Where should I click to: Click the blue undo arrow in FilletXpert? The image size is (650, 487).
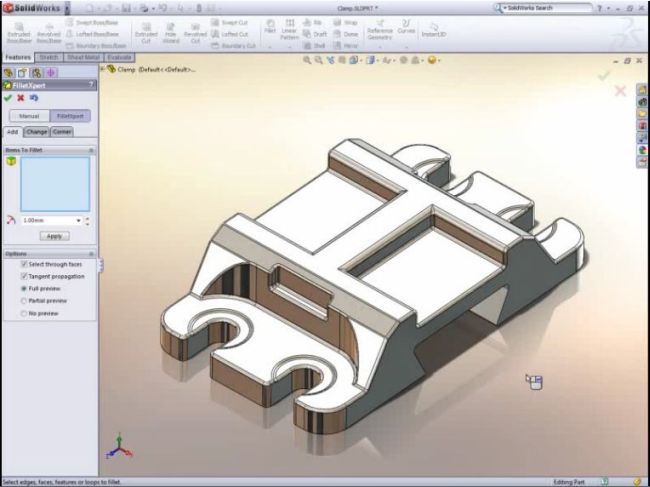[34, 98]
